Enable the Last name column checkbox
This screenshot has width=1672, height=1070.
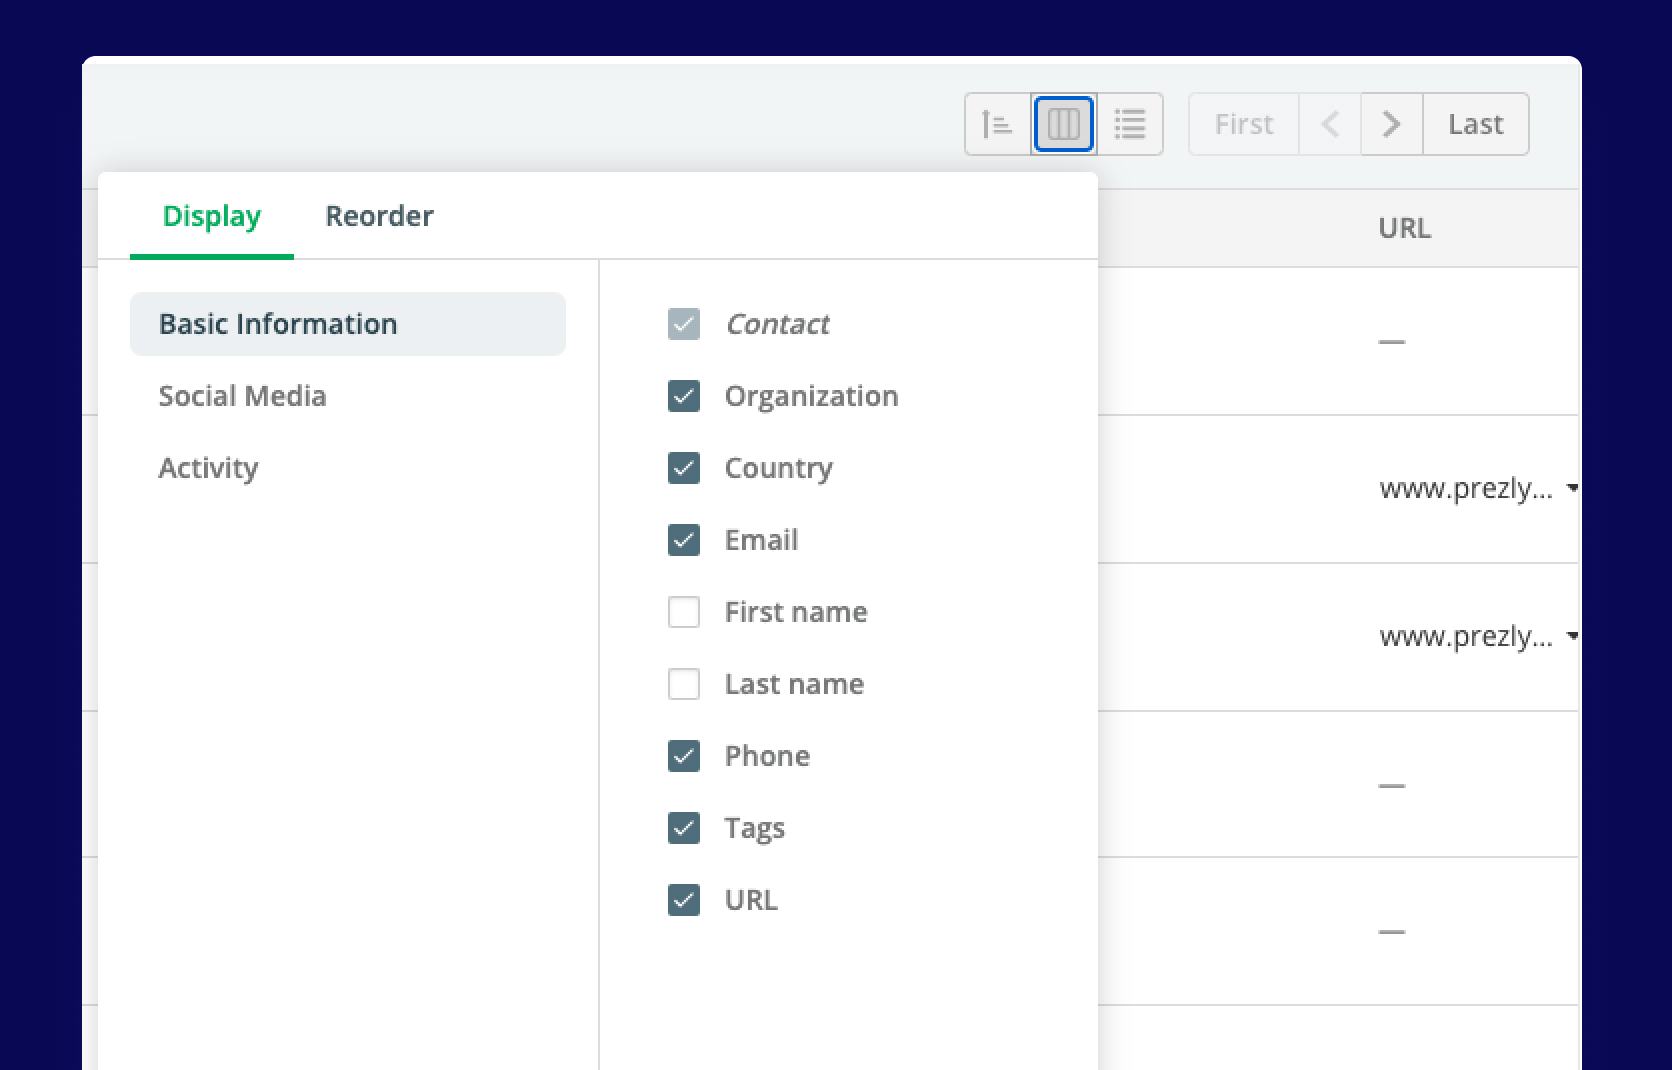coord(684,684)
